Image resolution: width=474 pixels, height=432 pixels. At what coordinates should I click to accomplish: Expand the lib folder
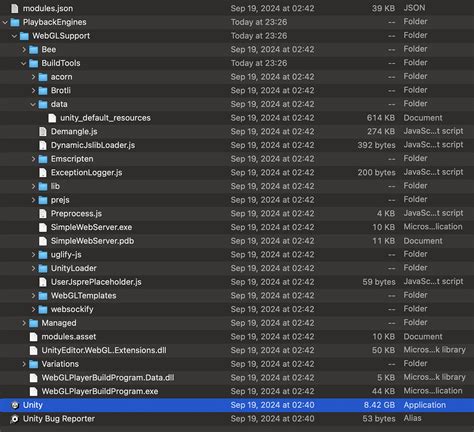[x=33, y=186]
